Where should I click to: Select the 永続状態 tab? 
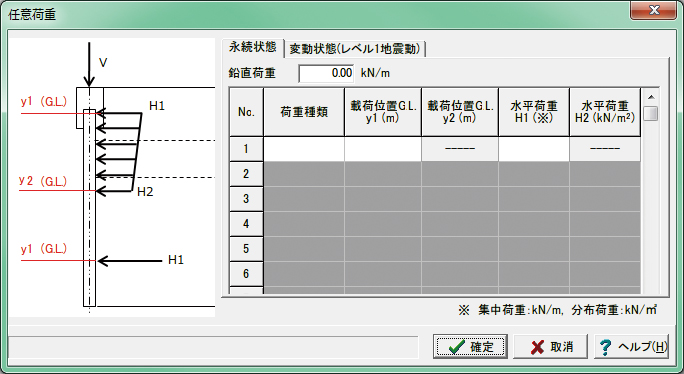253,47
